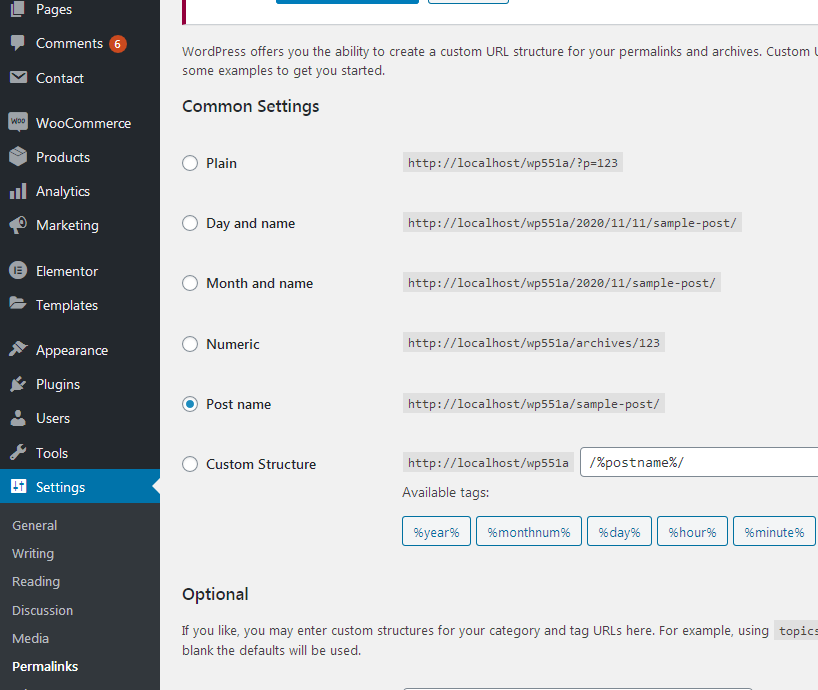
Task: Select the Numeric permalink radio button
Action: pos(190,344)
